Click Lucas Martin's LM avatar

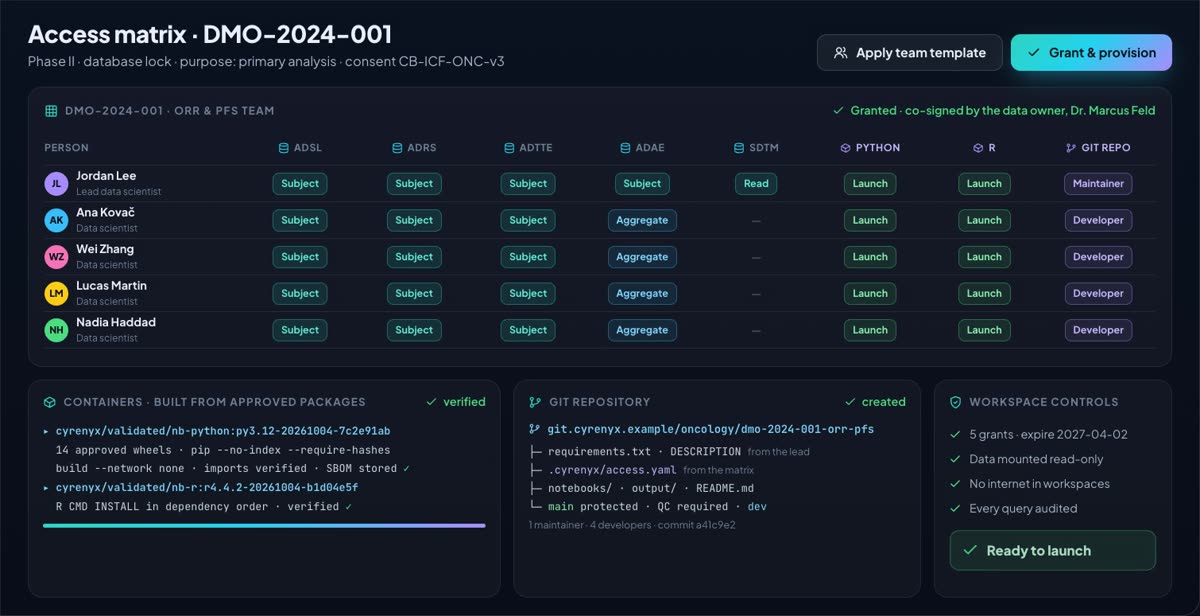(56, 294)
